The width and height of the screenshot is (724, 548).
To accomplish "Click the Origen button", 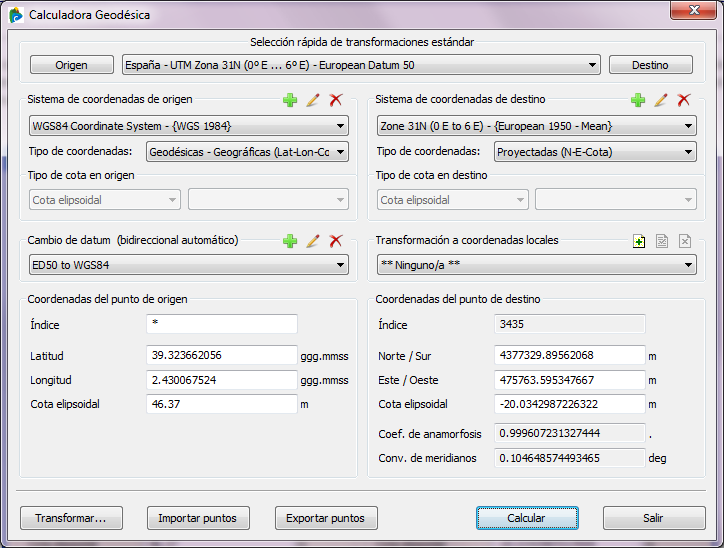I will tap(71, 65).
